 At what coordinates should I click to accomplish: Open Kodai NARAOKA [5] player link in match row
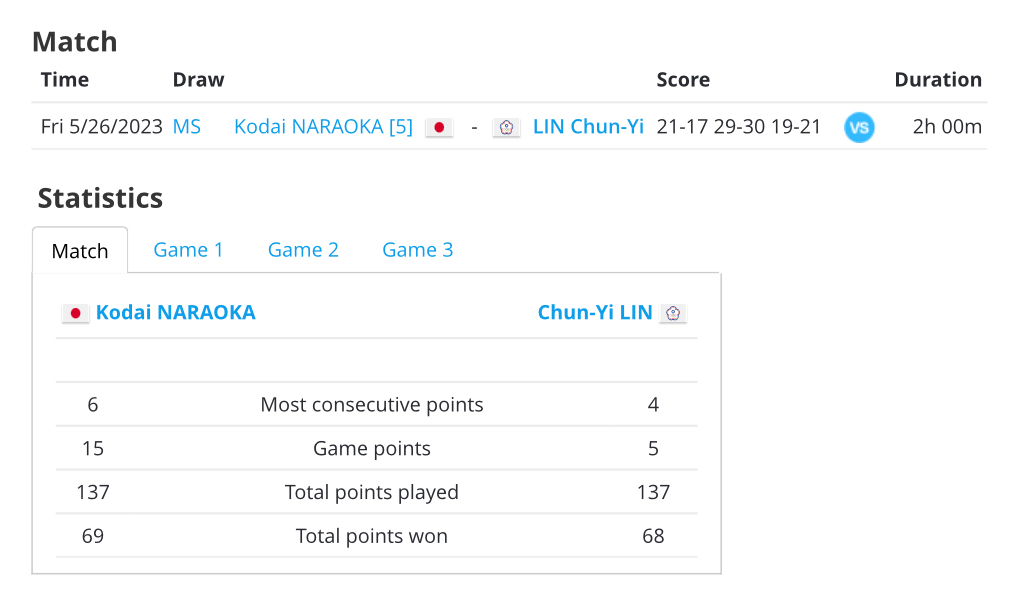coord(323,127)
